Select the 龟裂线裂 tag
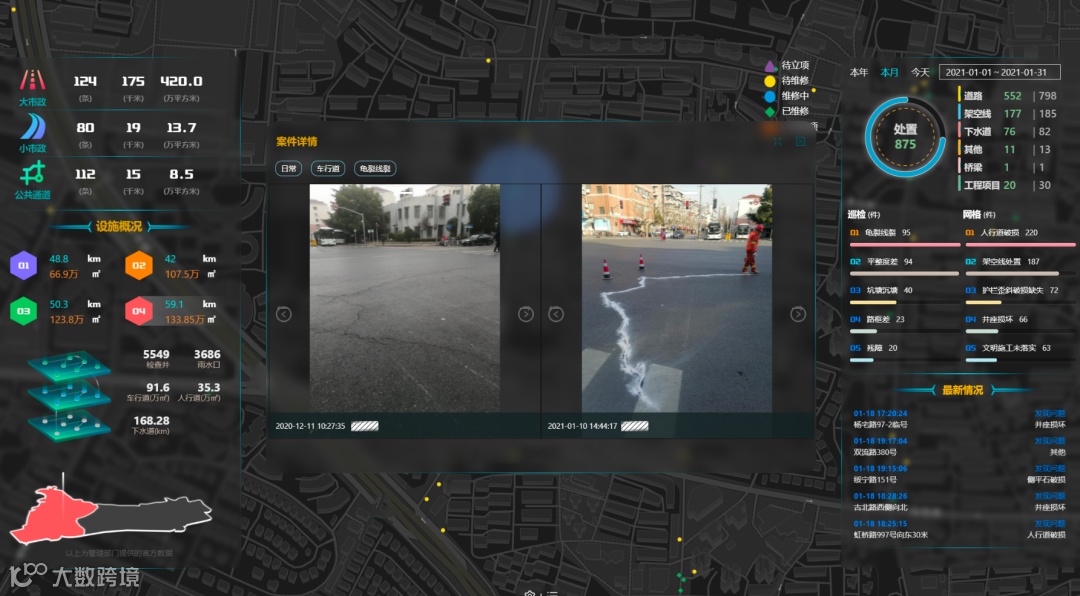 tap(375, 169)
